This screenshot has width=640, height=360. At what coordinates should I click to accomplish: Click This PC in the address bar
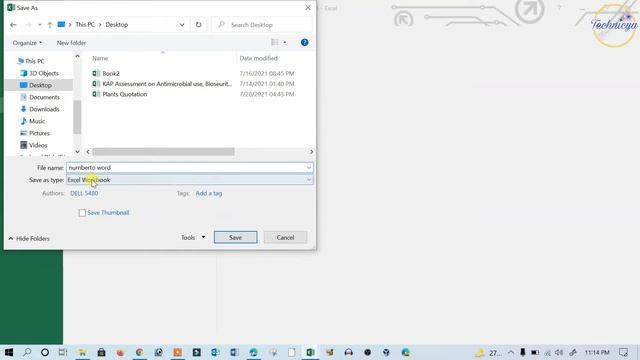coord(85,24)
